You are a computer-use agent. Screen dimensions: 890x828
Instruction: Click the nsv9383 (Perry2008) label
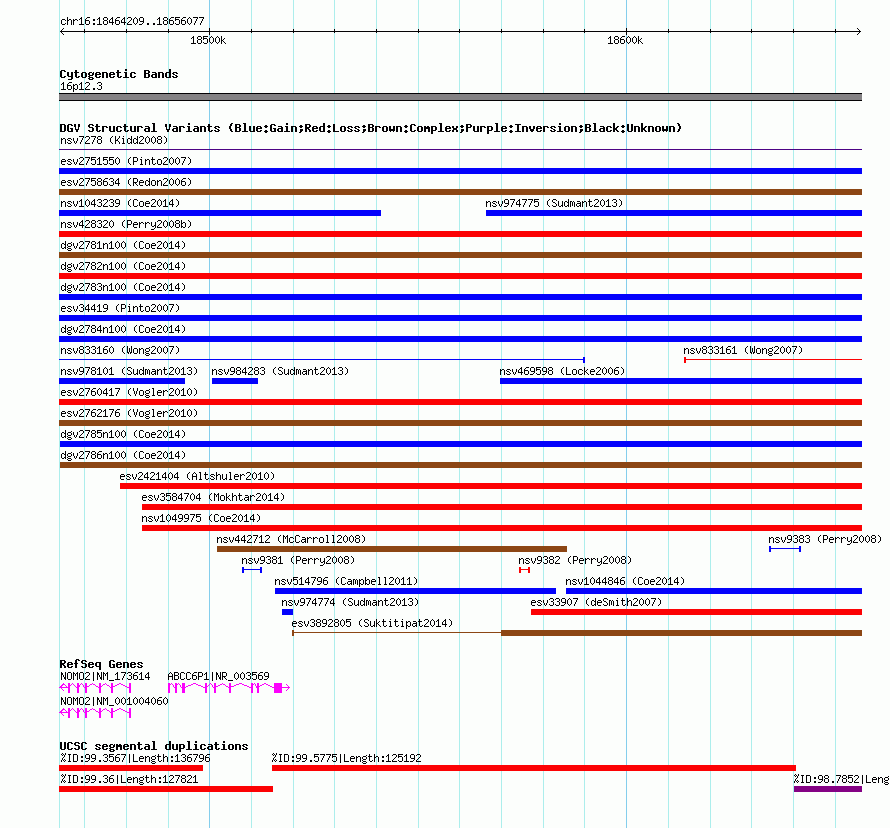click(825, 539)
